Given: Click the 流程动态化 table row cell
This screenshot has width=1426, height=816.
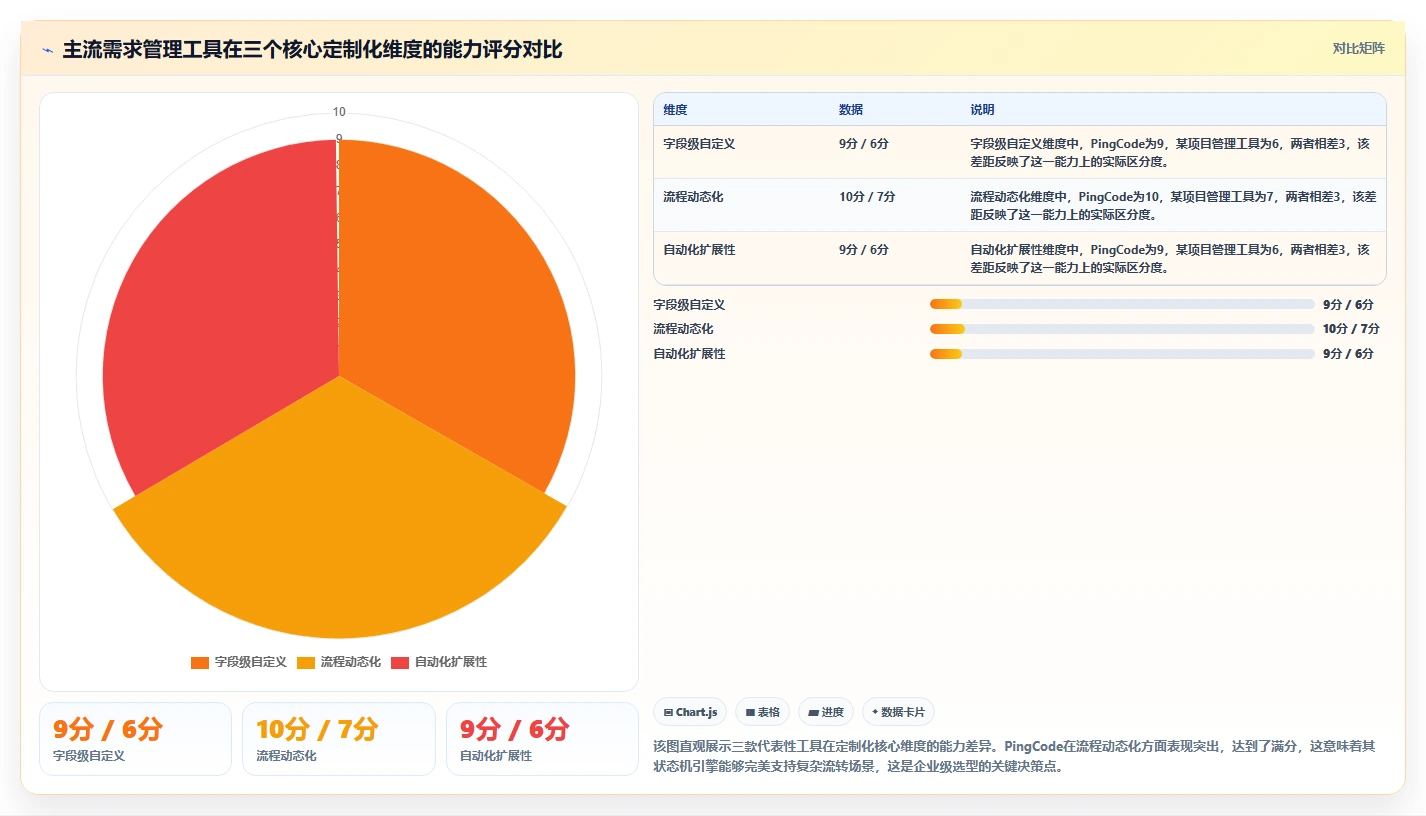Looking at the screenshot, I should (693, 197).
